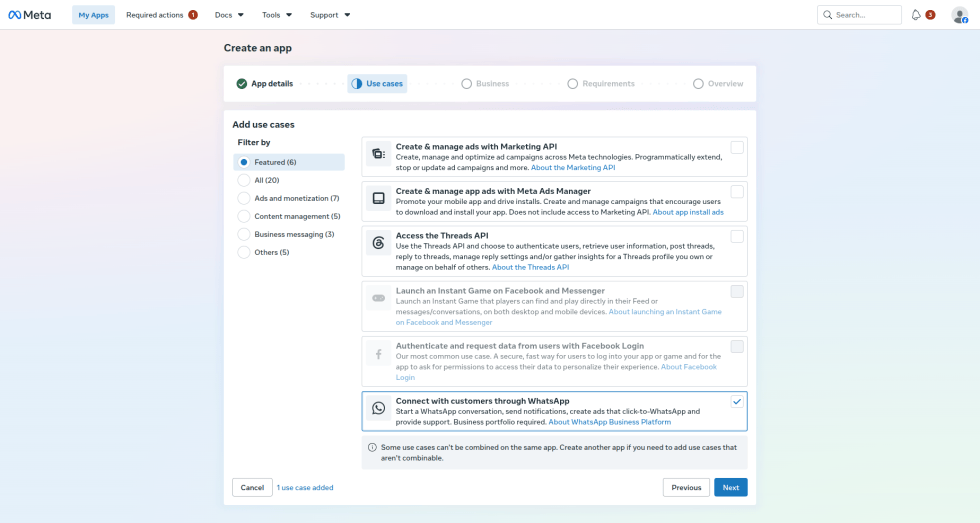Screen dimensions: 980x523
Task: Open About app install ads link
Action: [x=688, y=212]
